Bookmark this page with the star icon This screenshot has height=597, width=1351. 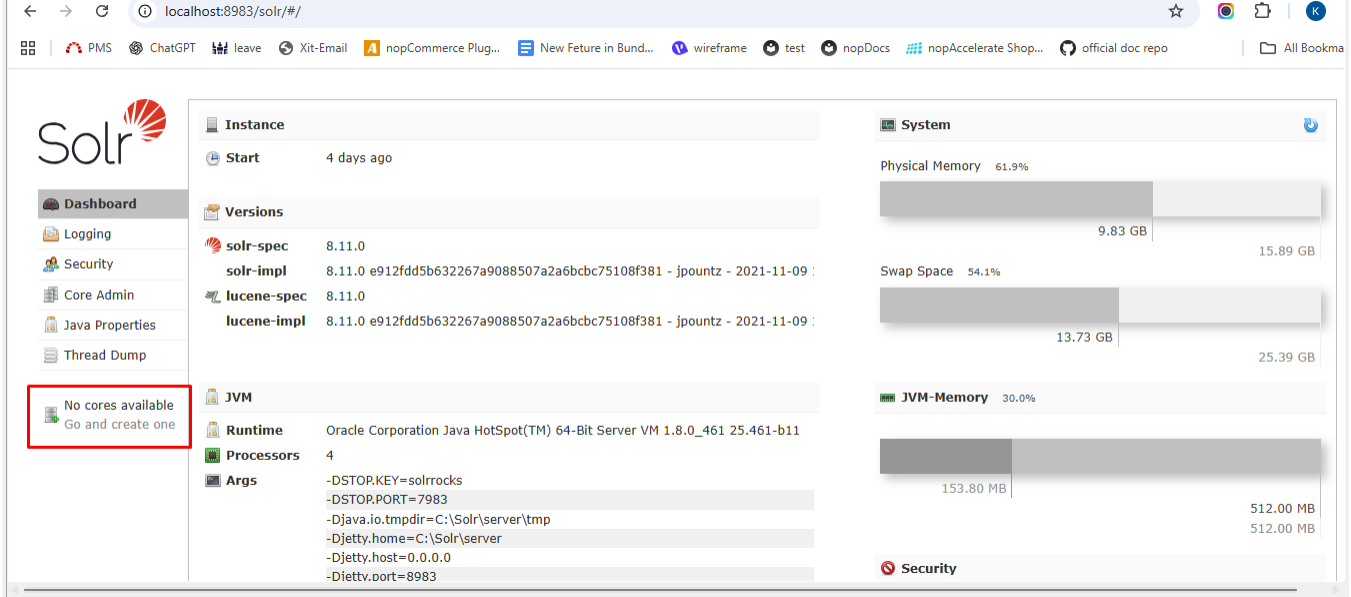pyautogui.click(x=1176, y=11)
